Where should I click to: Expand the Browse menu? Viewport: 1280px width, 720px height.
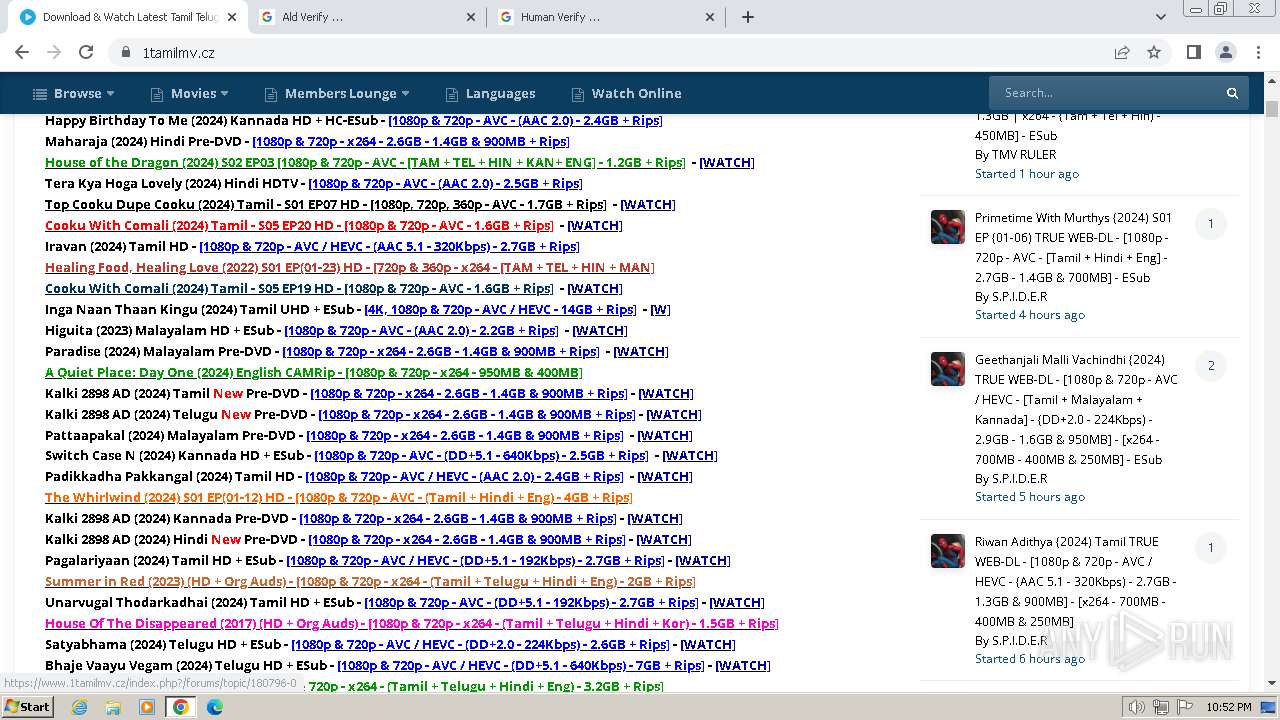[74, 93]
